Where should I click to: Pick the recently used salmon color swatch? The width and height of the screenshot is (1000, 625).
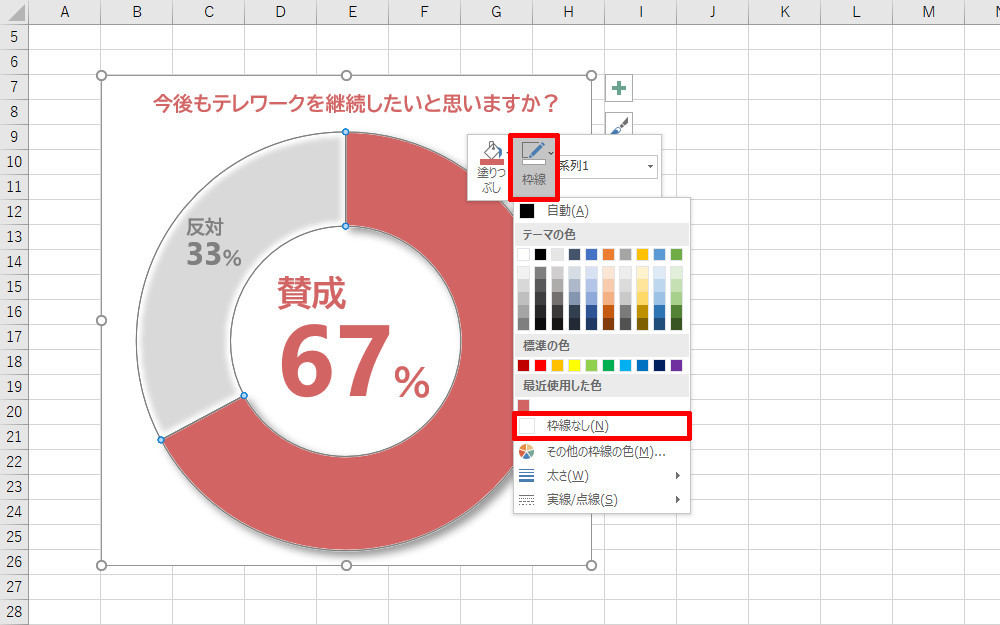point(524,406)
